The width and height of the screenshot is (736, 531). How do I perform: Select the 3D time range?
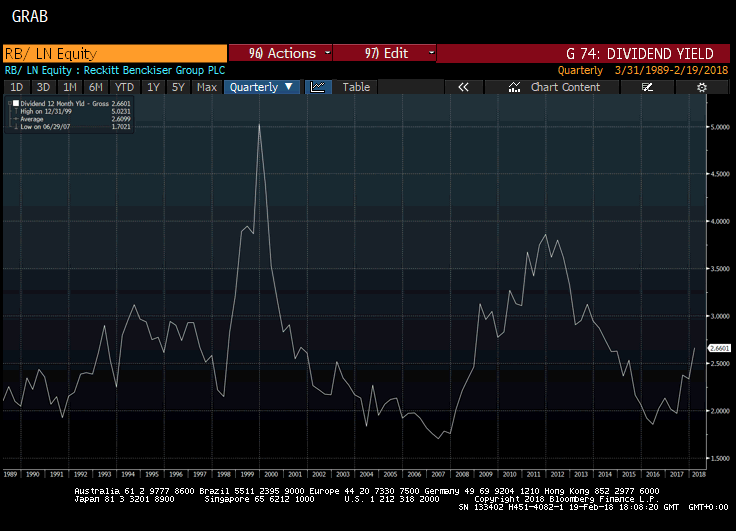[43, 87]
